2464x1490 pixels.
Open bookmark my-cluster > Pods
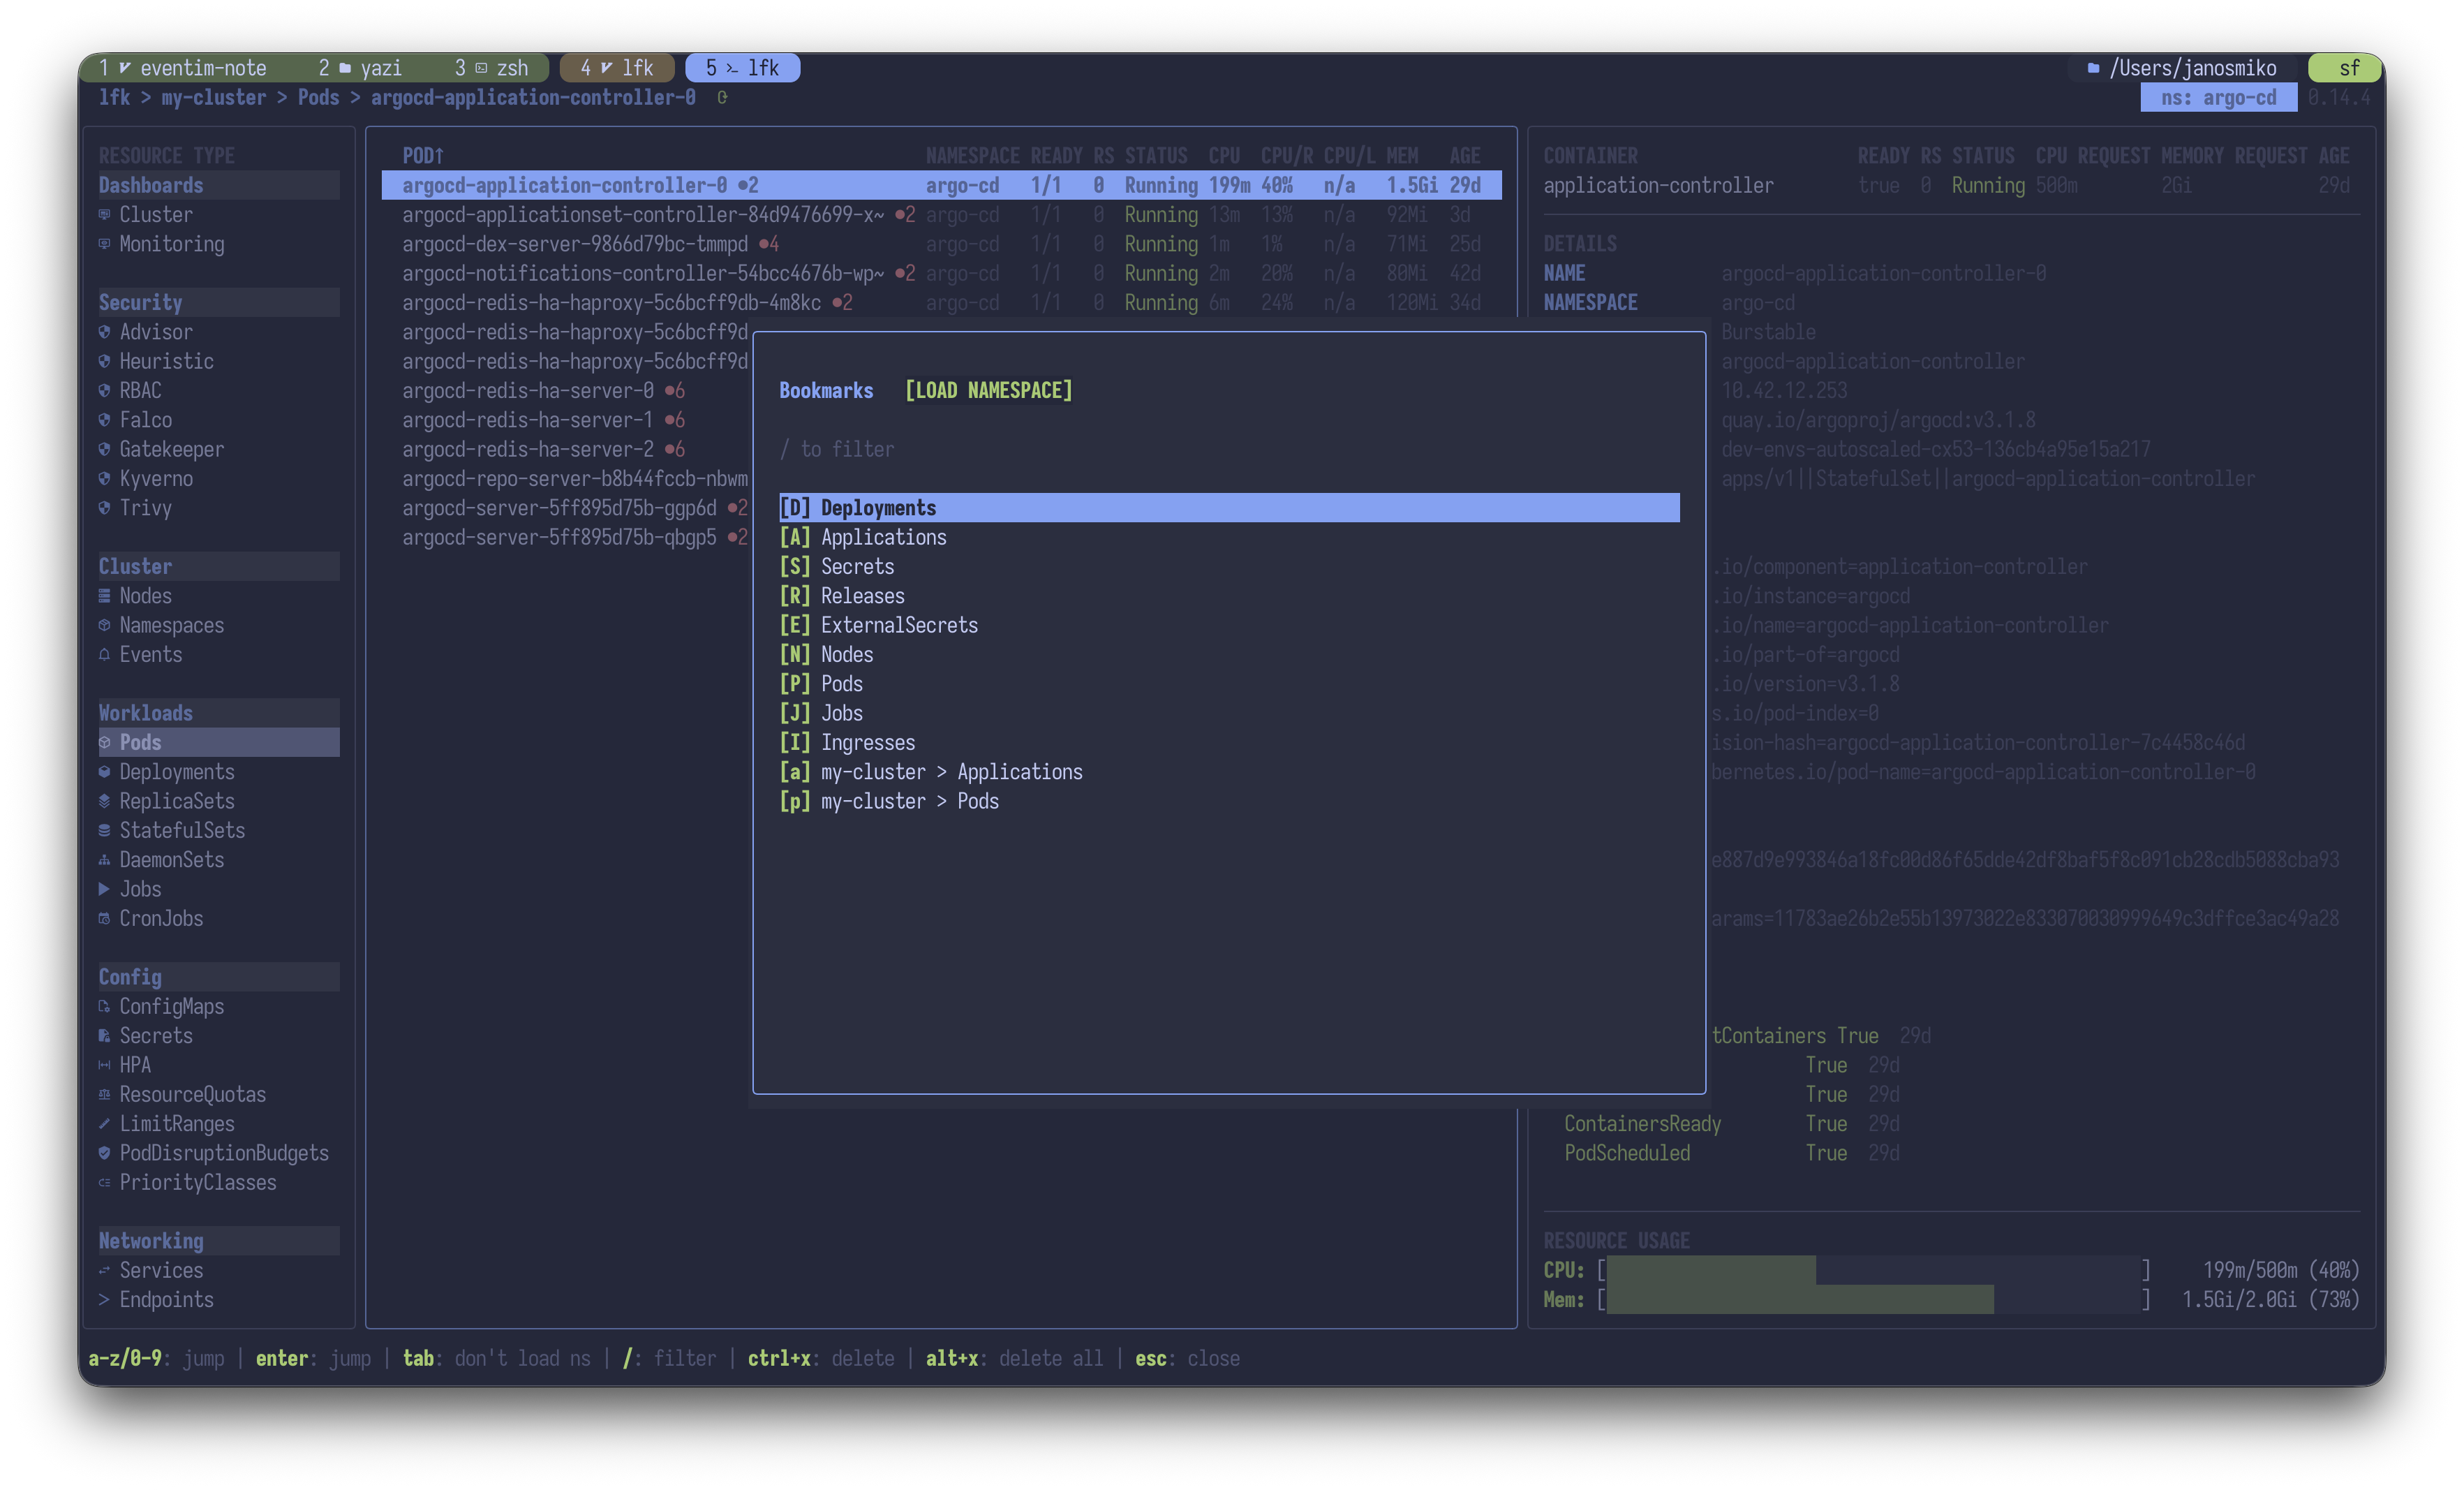click(1229, 801)
